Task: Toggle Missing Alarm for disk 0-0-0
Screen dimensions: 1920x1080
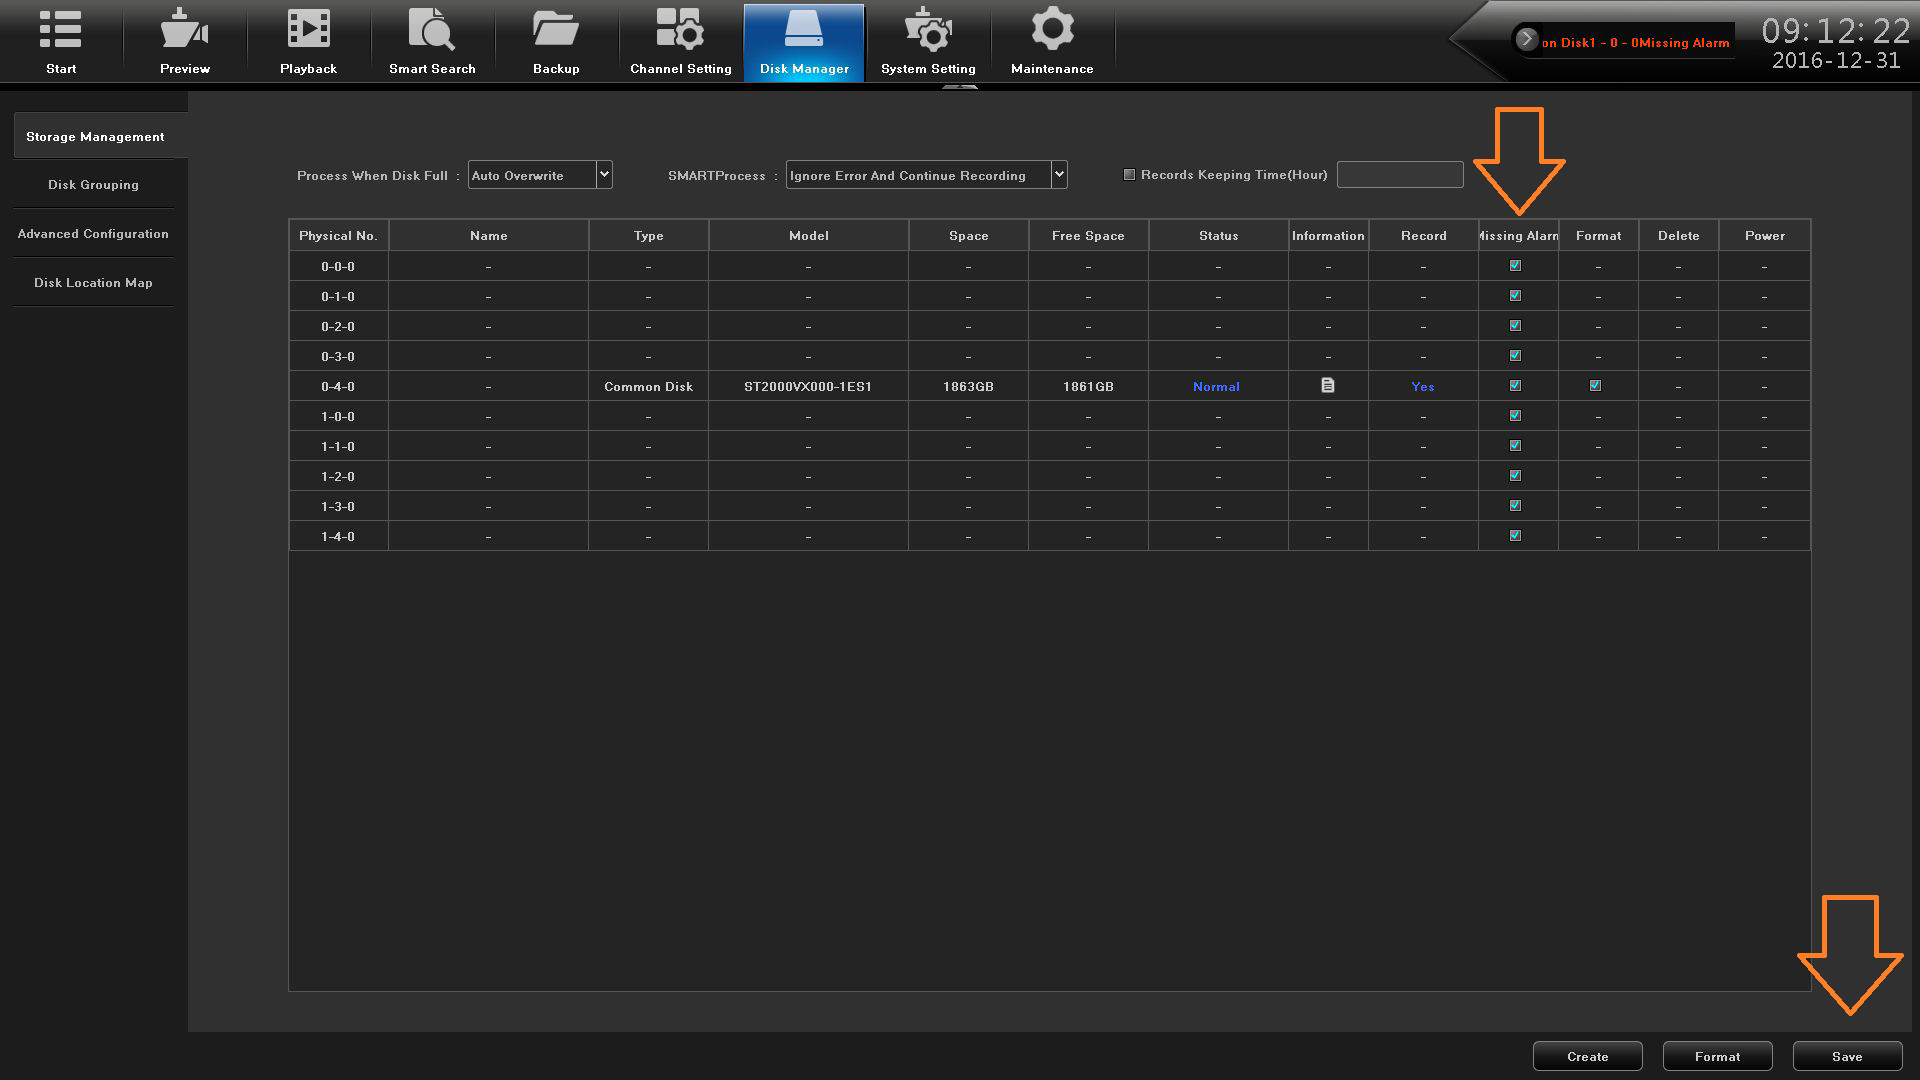Action: click(x=1515, y=265)
